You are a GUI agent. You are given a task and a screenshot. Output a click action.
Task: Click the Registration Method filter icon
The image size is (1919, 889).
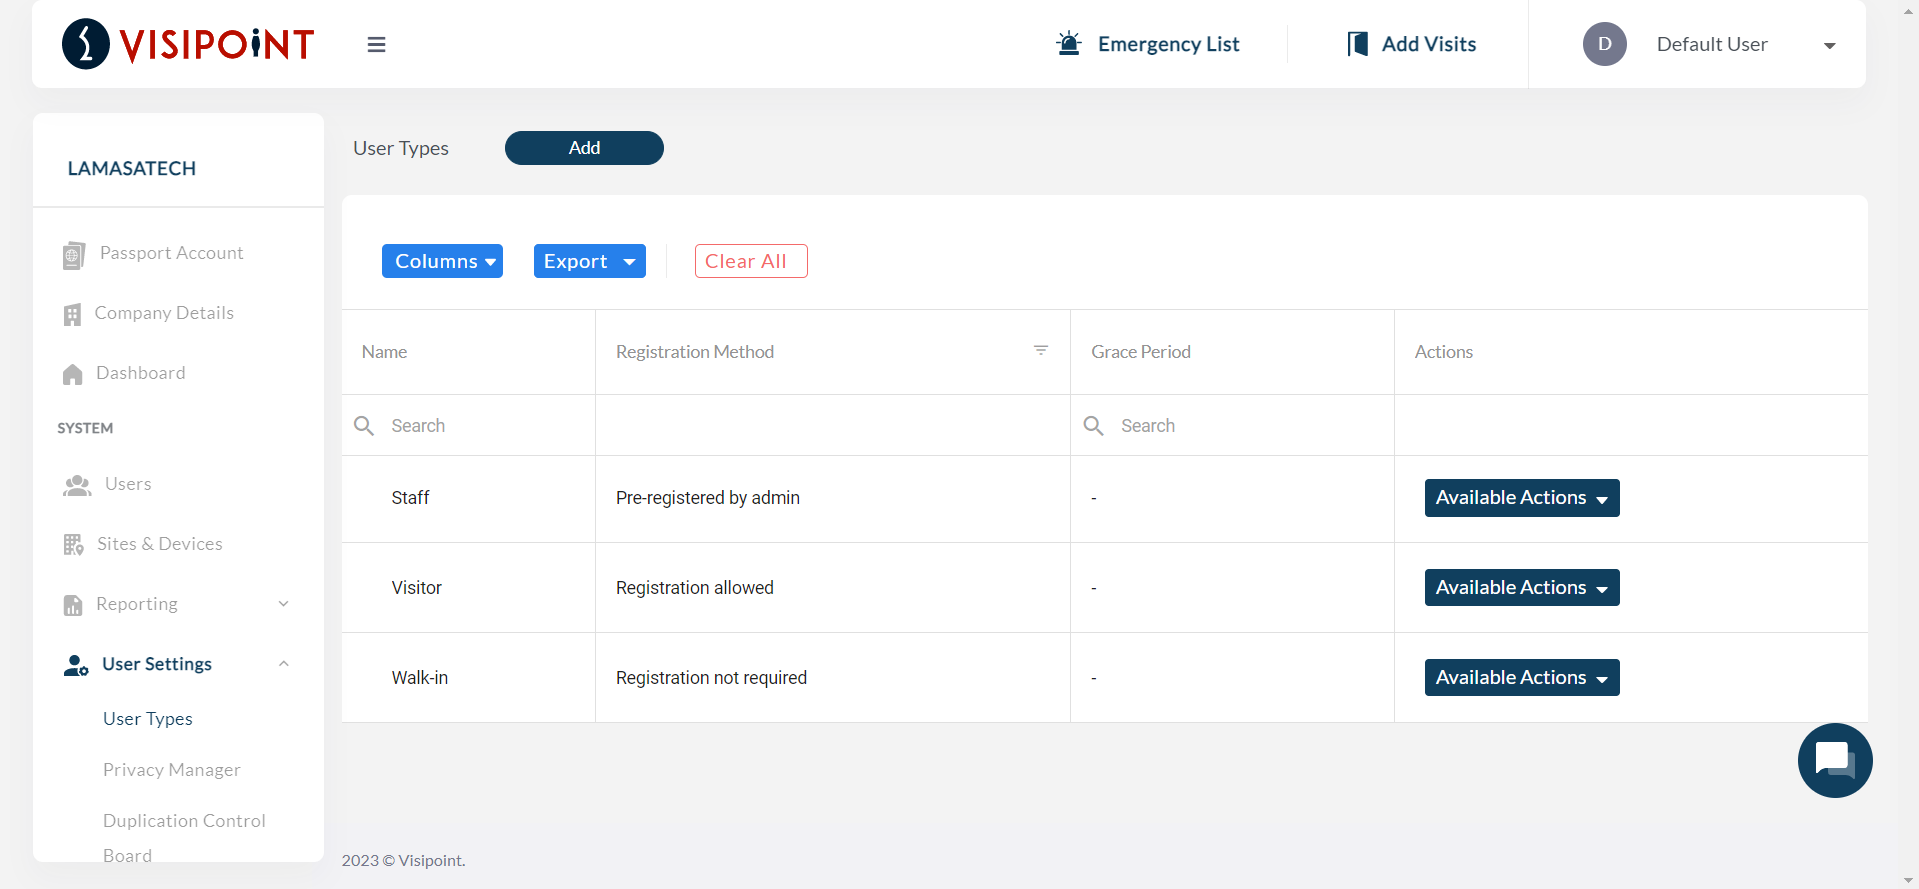(1040, 350)
